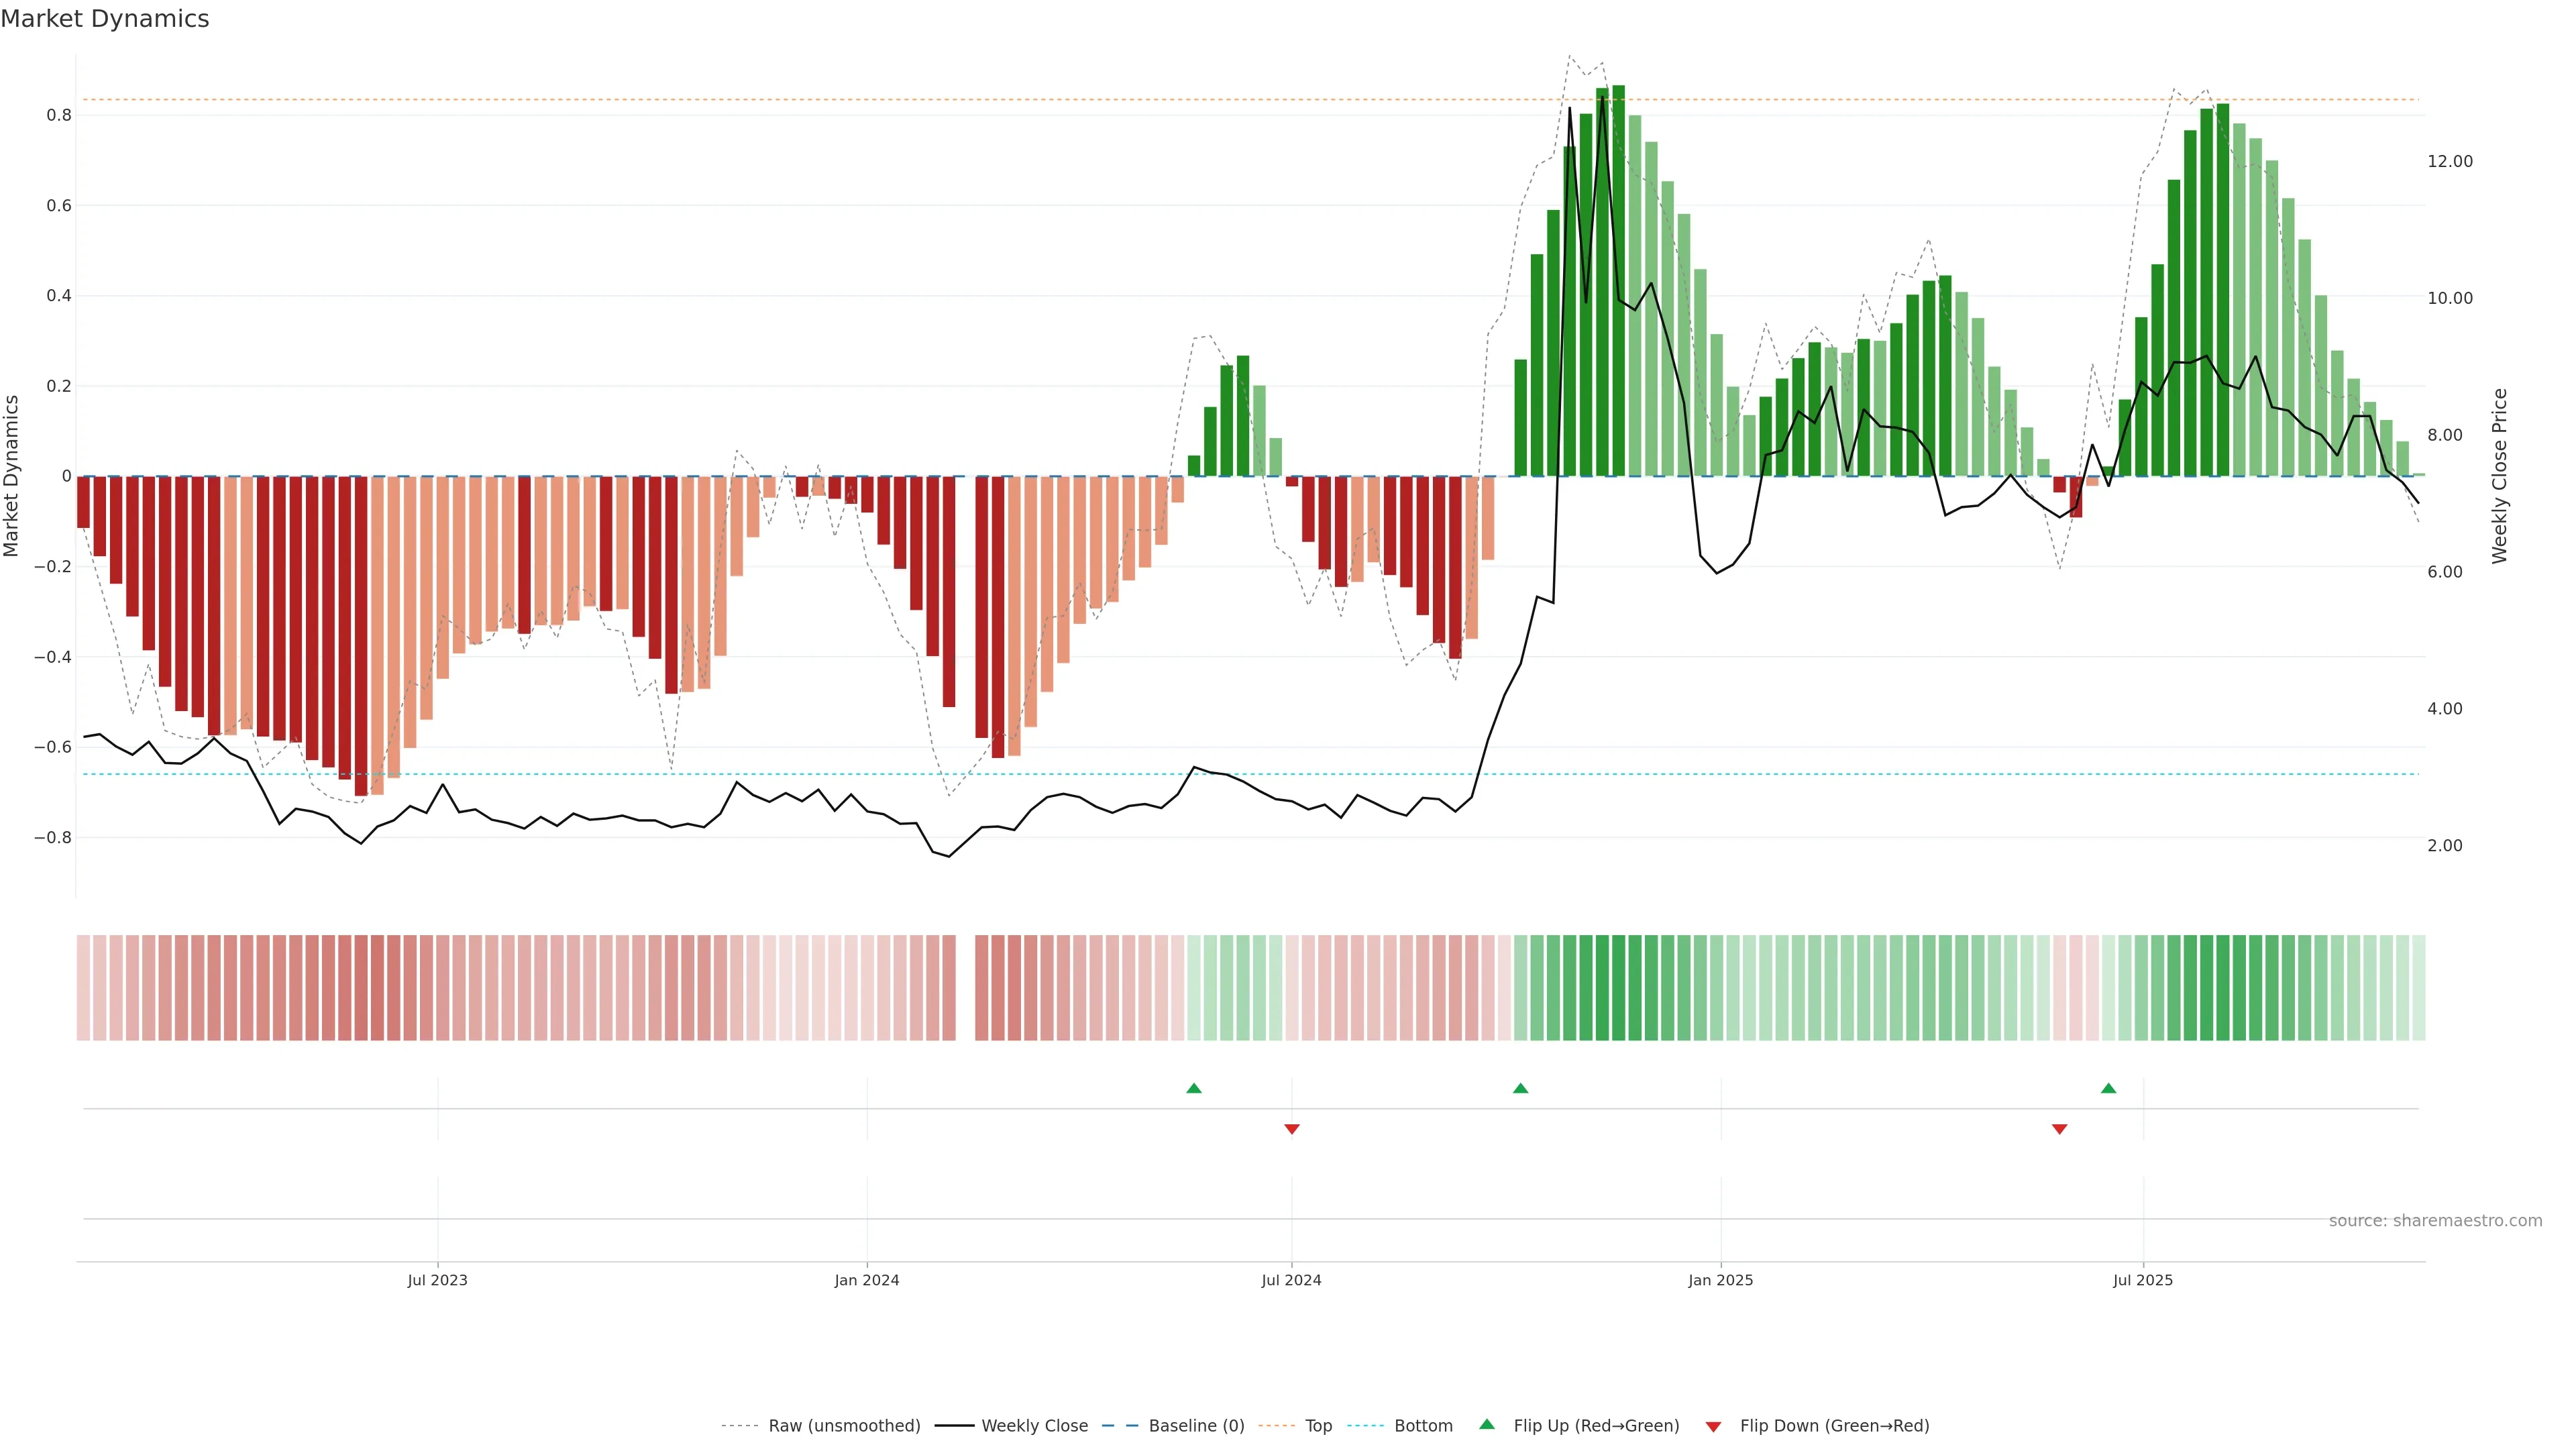Click the red triangle icon in the legend
Screen dimensions: 2576x1449
[x=1713, y=1426]
